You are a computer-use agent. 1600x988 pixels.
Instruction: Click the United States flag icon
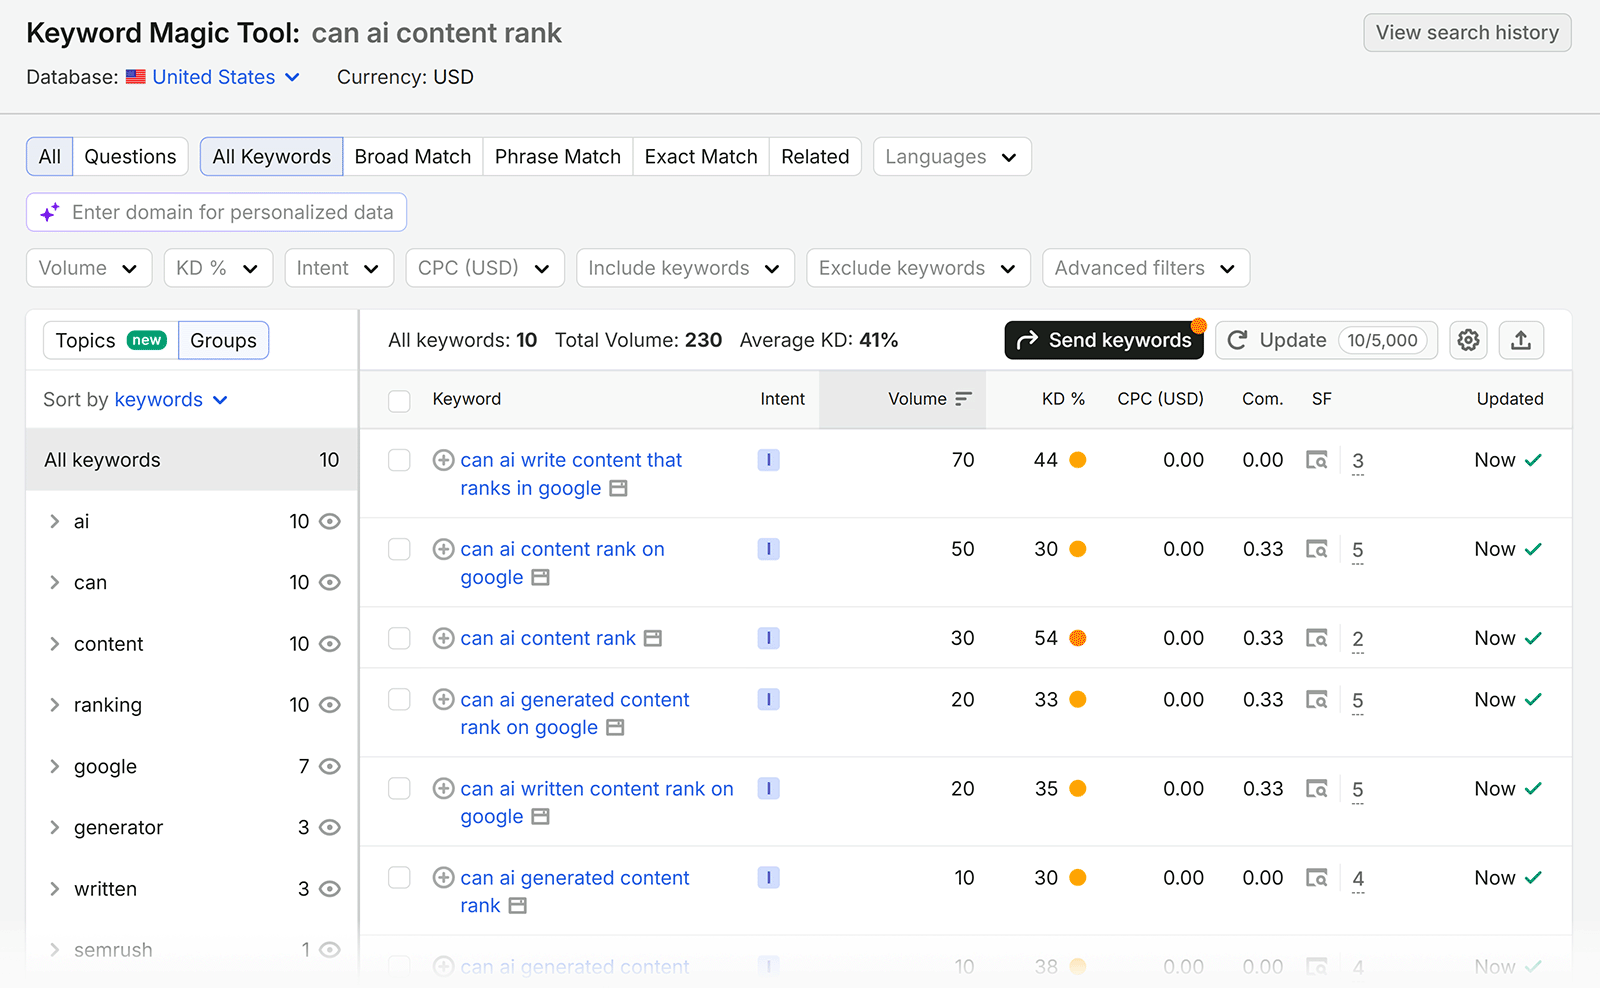136,77
